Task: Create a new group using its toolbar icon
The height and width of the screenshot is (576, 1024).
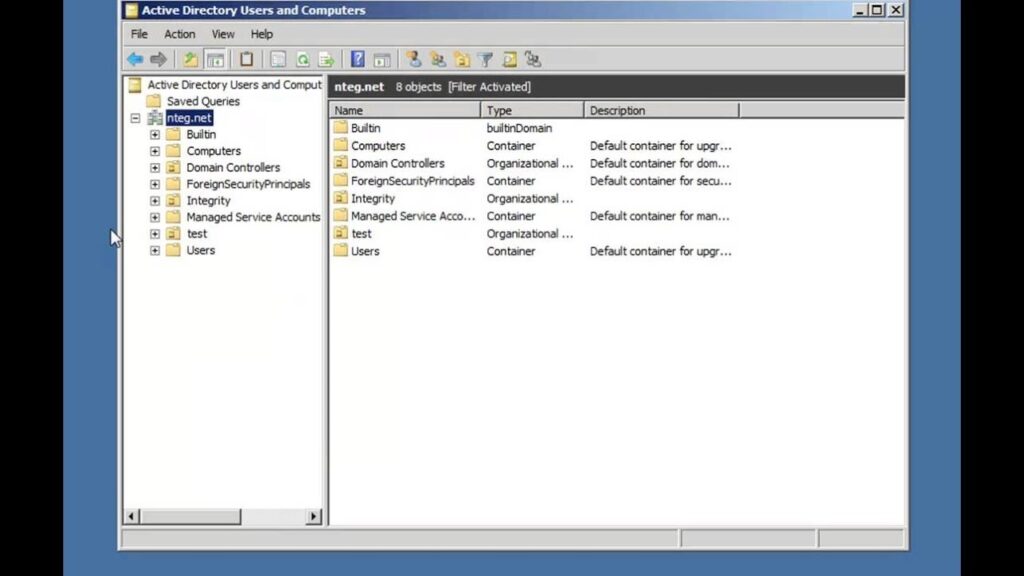Action: 437,59
